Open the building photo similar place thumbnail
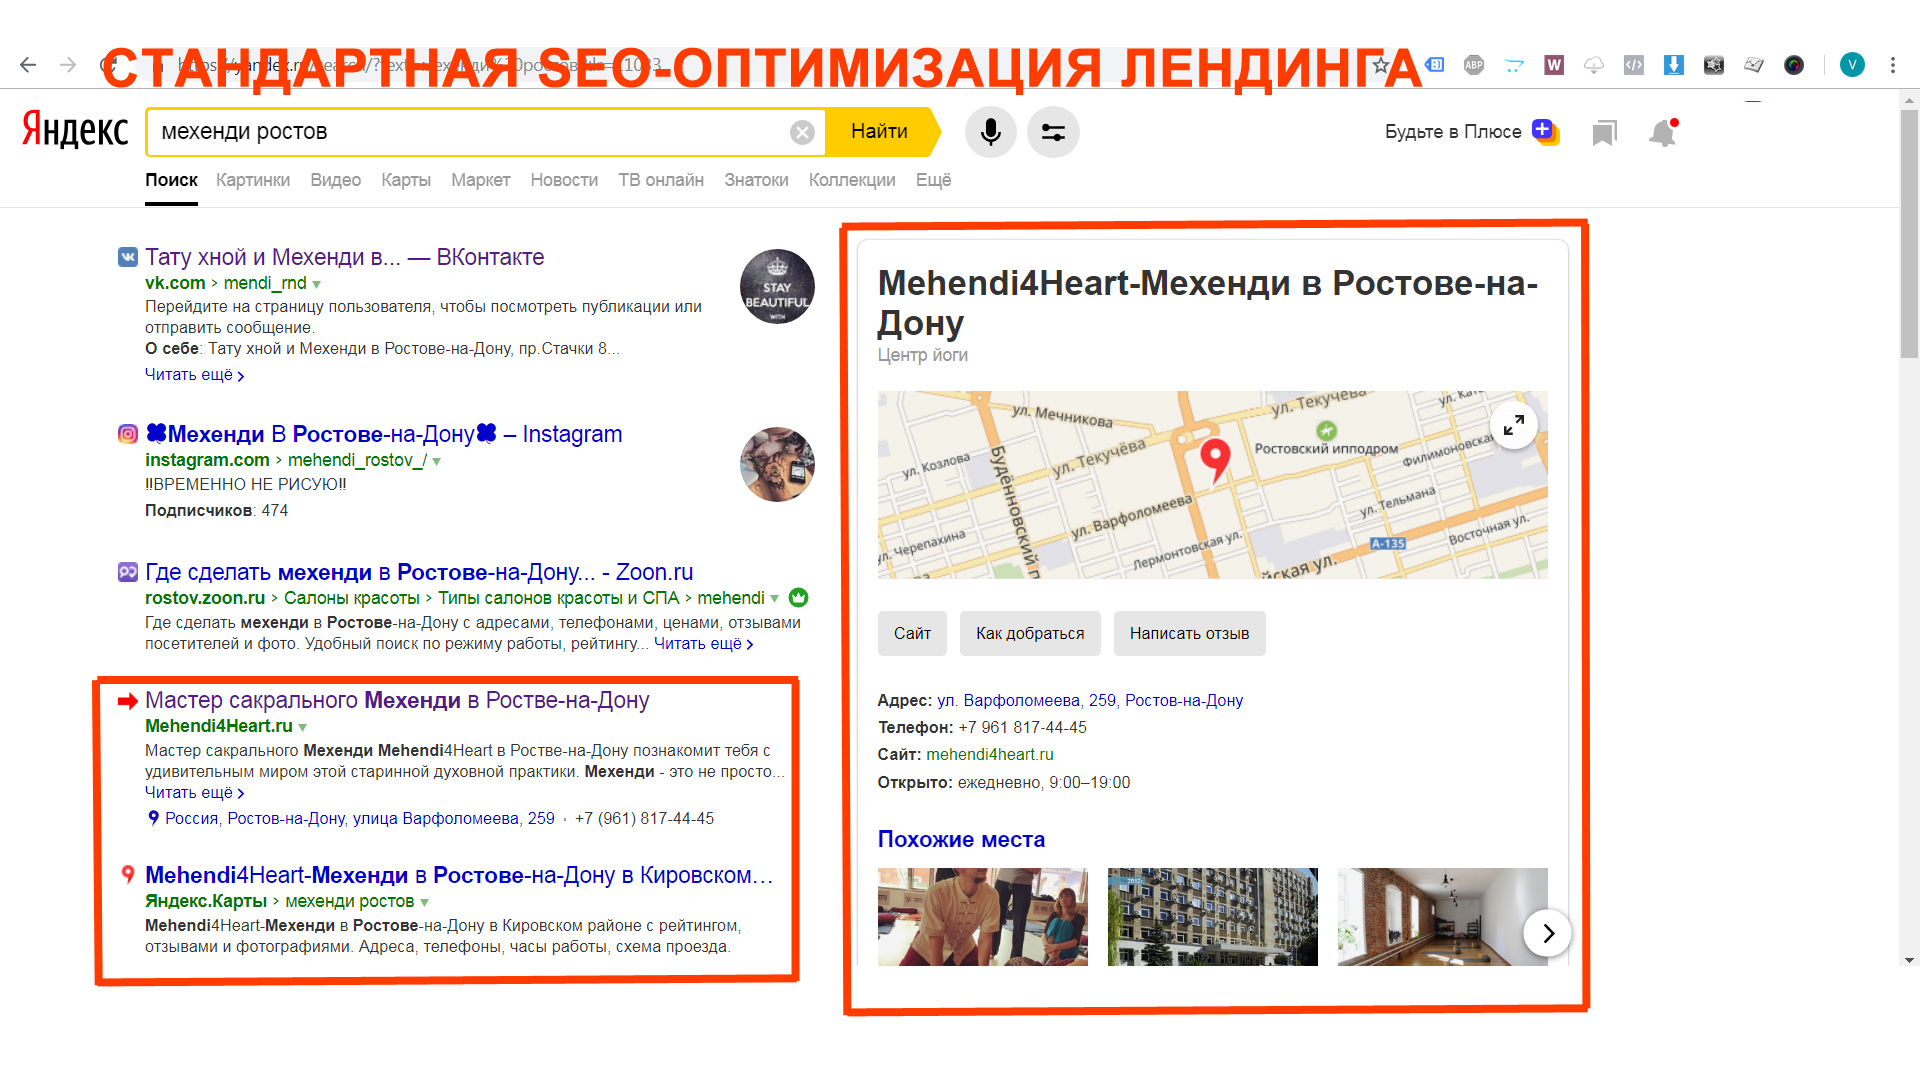The image size is (1920, 1080). [1213, 917]
